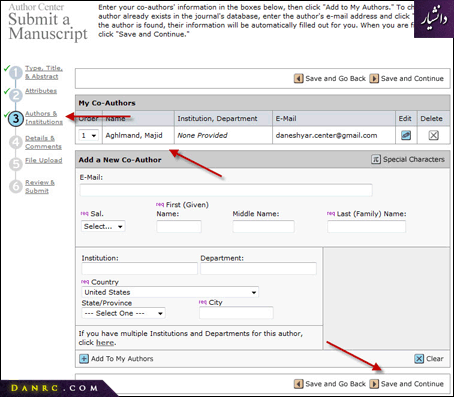Click the Special Characters label
454x397 pixels.
pos(414,159)
